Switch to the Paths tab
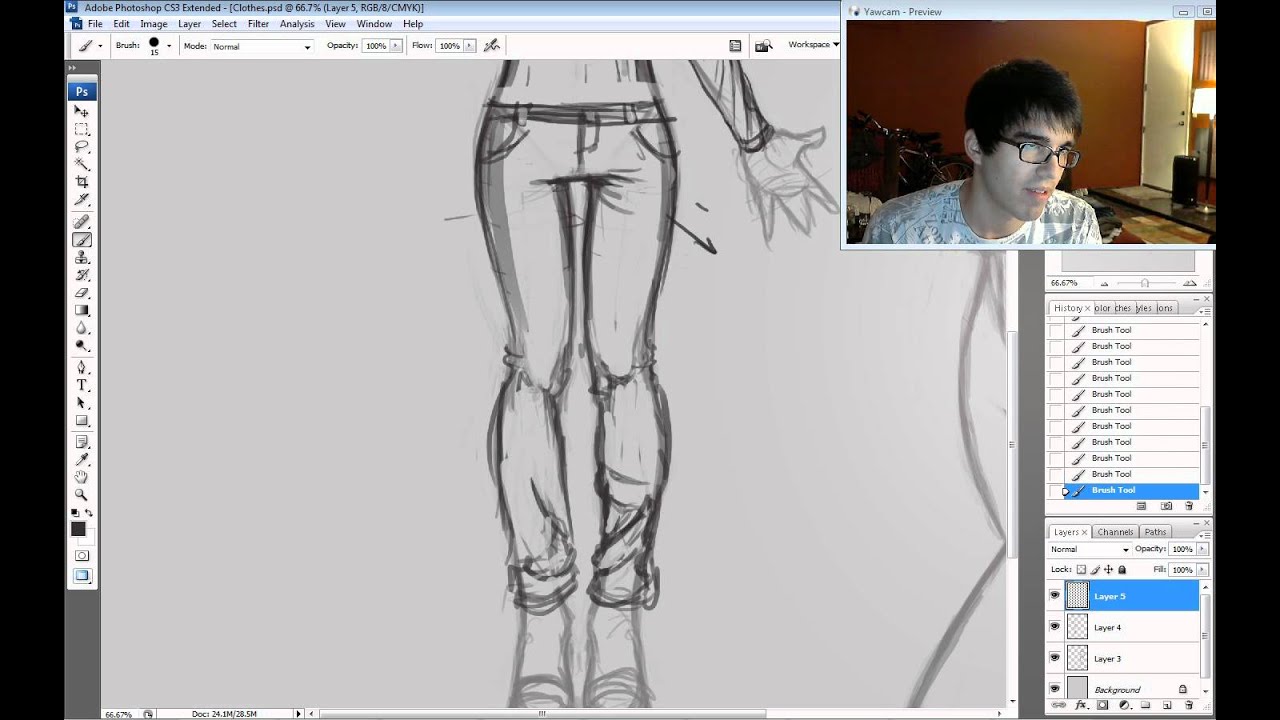Screen dimensions: 1280x720 point(1155,532)
